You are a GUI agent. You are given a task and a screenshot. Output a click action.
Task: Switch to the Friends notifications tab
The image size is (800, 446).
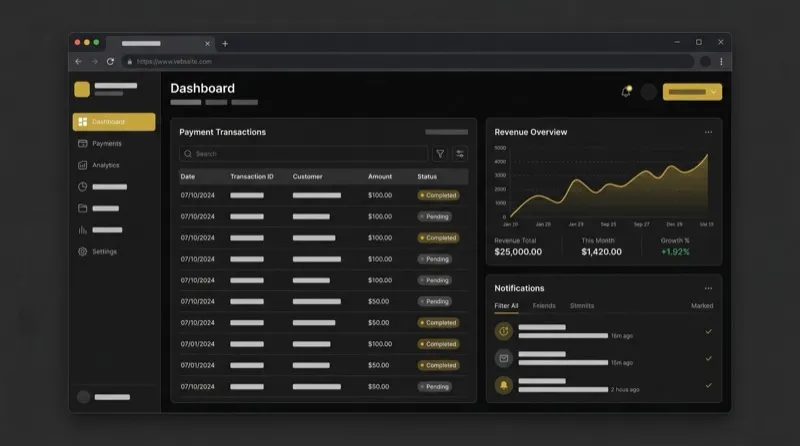point(544,306)
